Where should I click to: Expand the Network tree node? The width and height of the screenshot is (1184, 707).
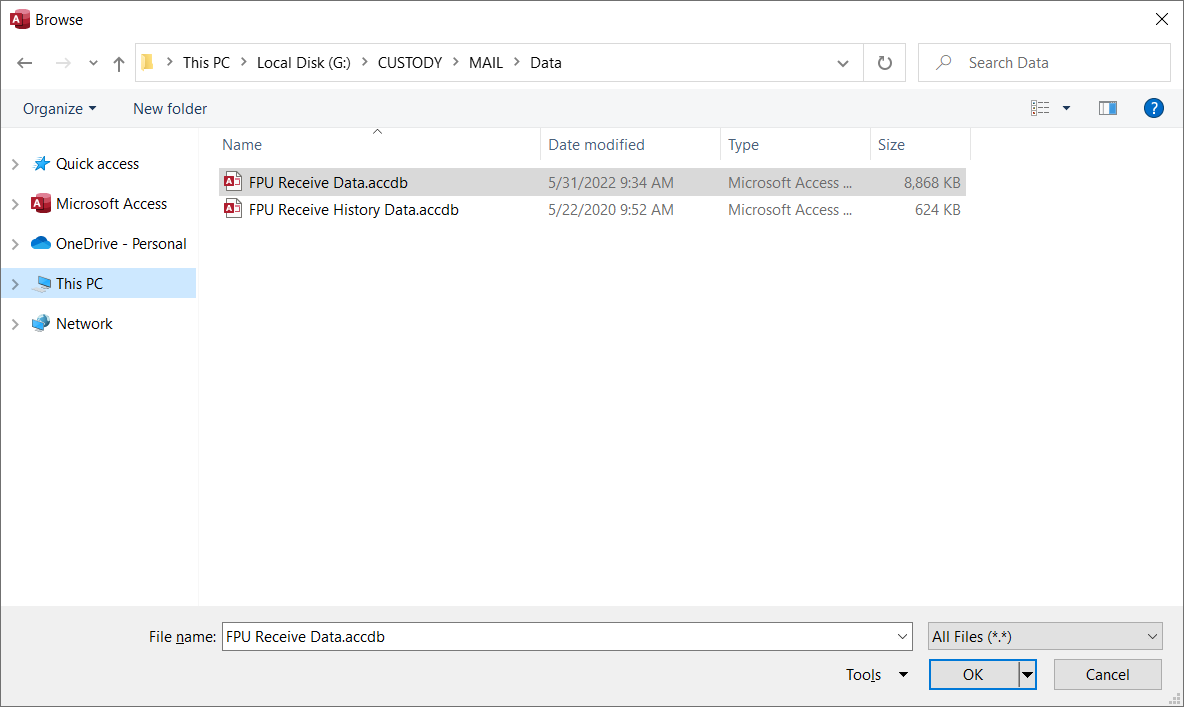click(15, 324)
